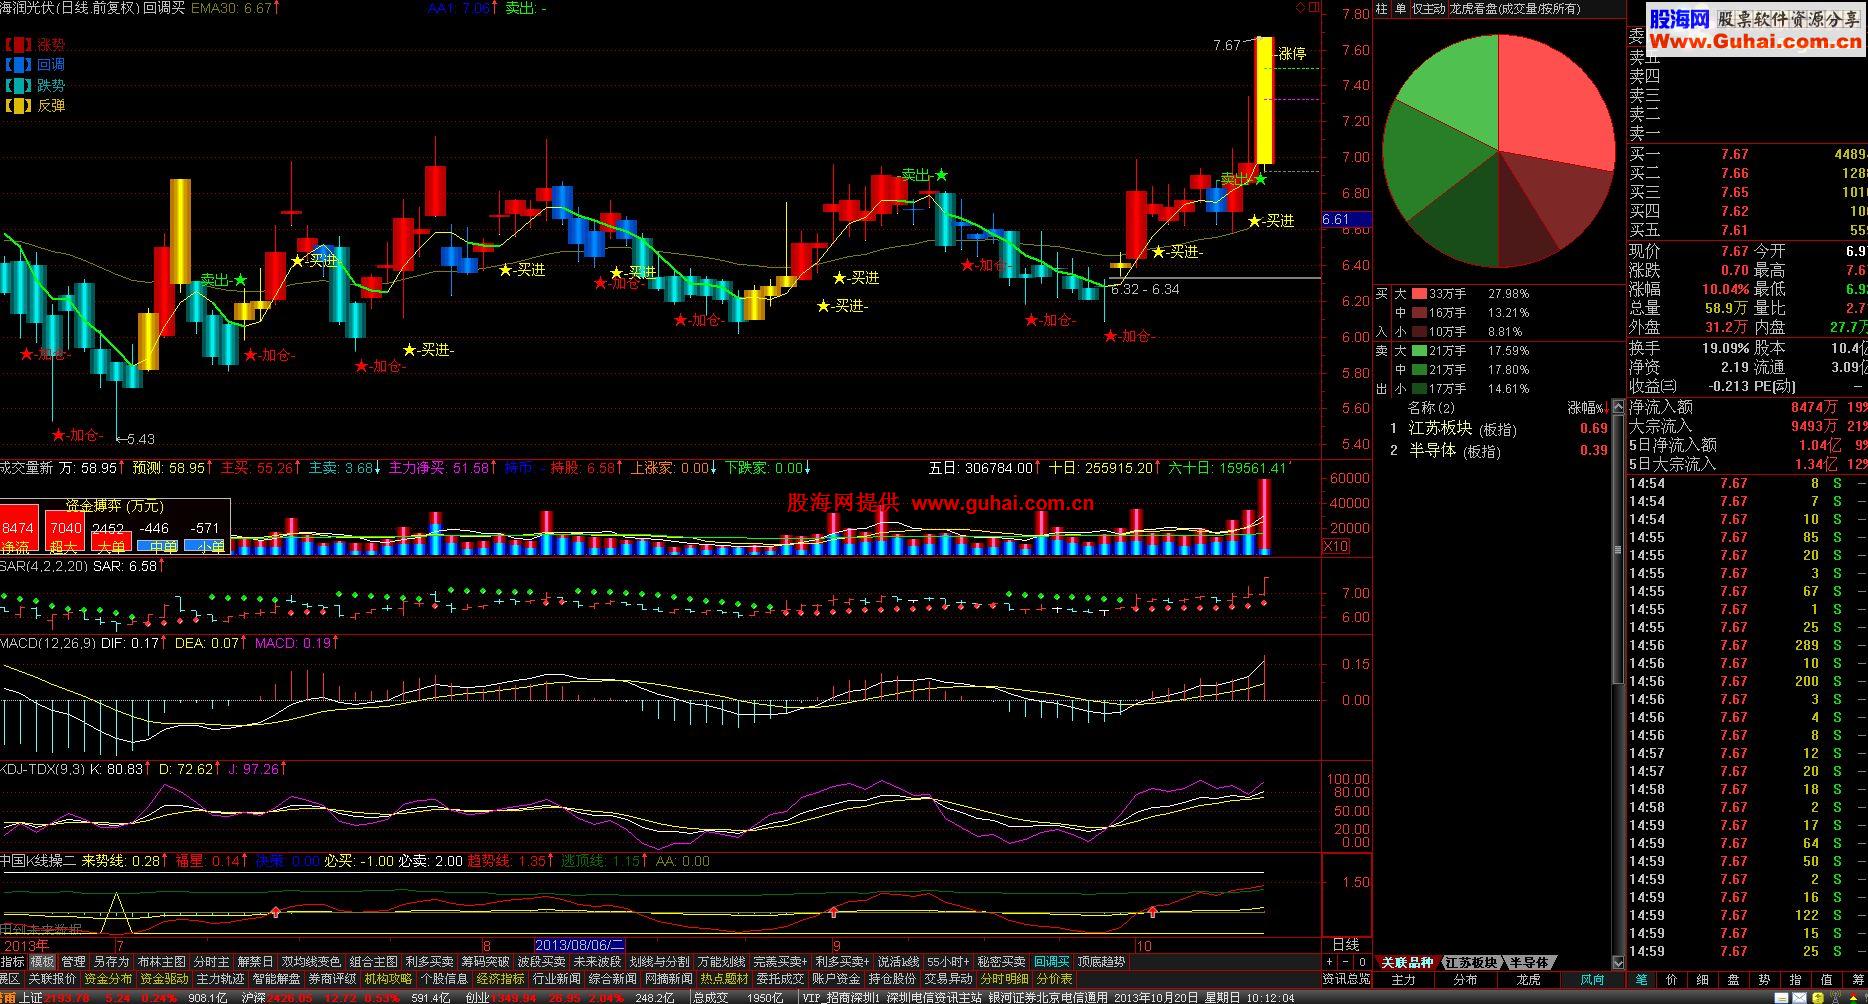This screenshot has height=1004, width=1868.
Task: Open the 热点题材 panel
Action: 724,979
